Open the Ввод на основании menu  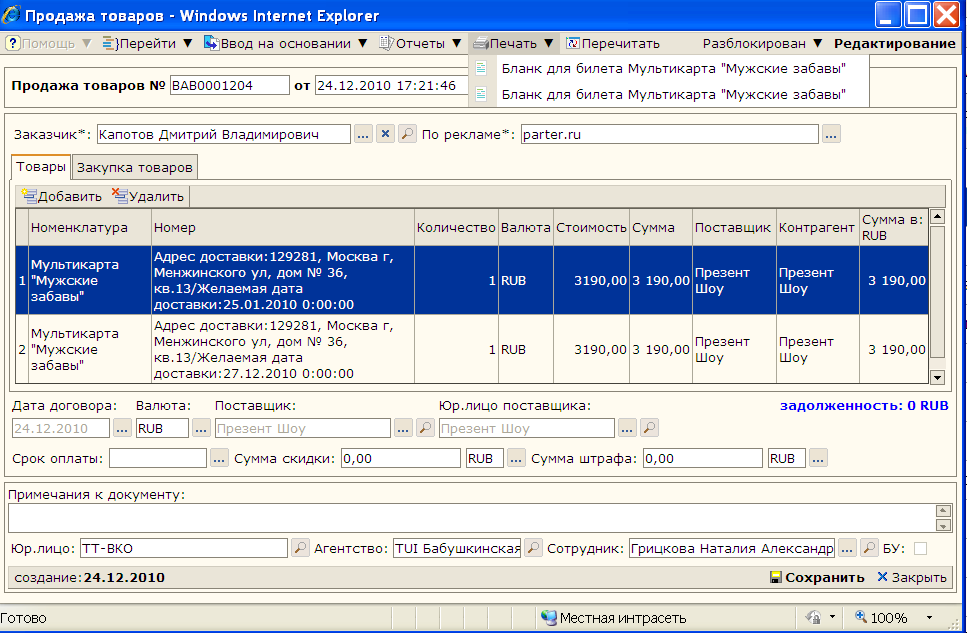286,44
